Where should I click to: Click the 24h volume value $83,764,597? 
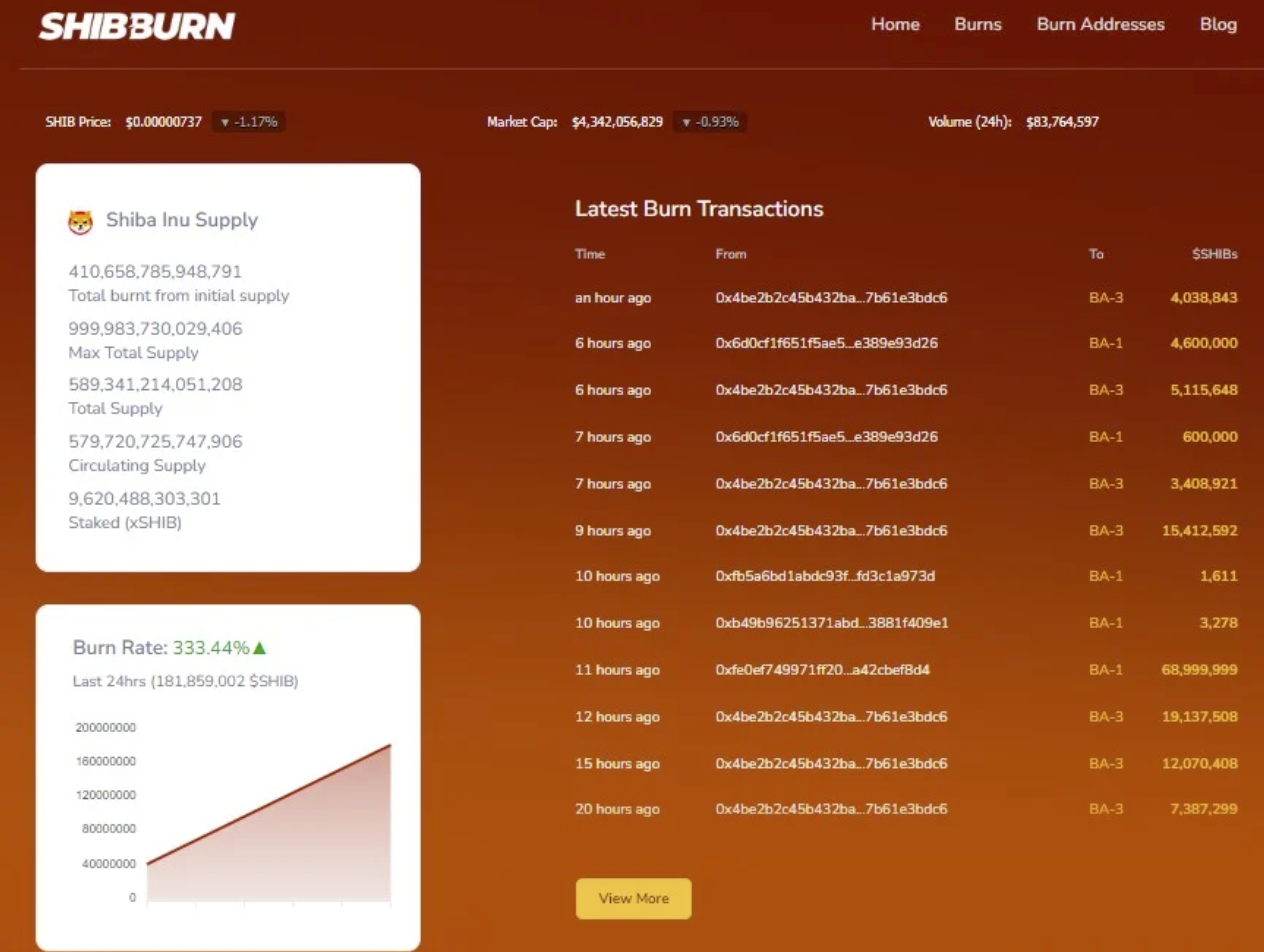click(x=1063, y=122)
